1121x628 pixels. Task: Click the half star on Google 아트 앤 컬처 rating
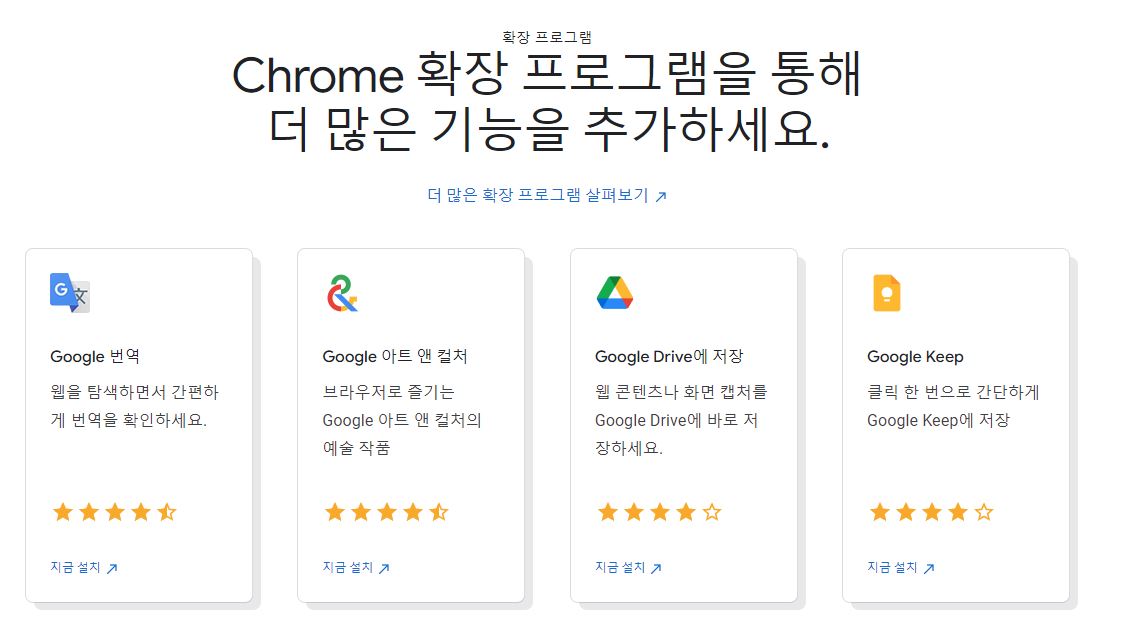pyautogui.click(x=437, y=511)
